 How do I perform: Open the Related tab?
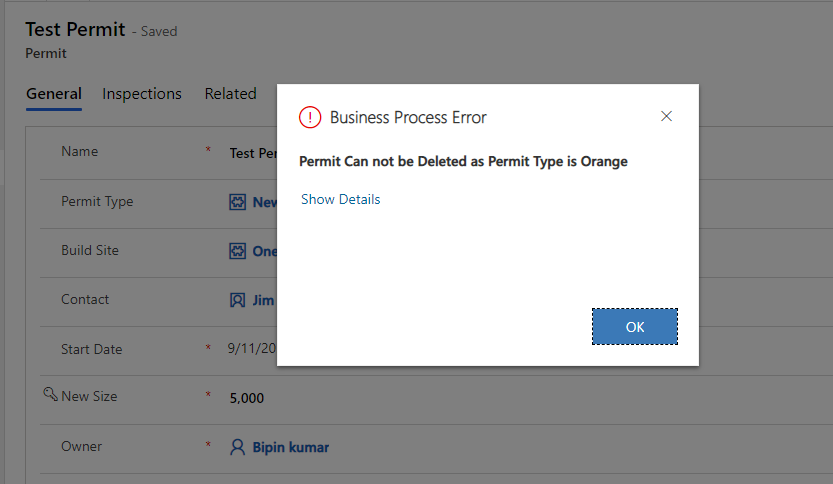(x=231, y=94)
